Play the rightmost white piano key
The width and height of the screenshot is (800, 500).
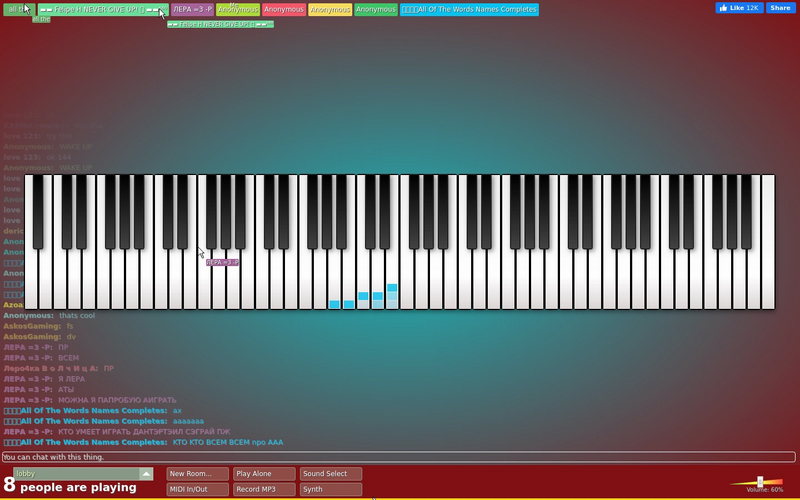point(768,242)
